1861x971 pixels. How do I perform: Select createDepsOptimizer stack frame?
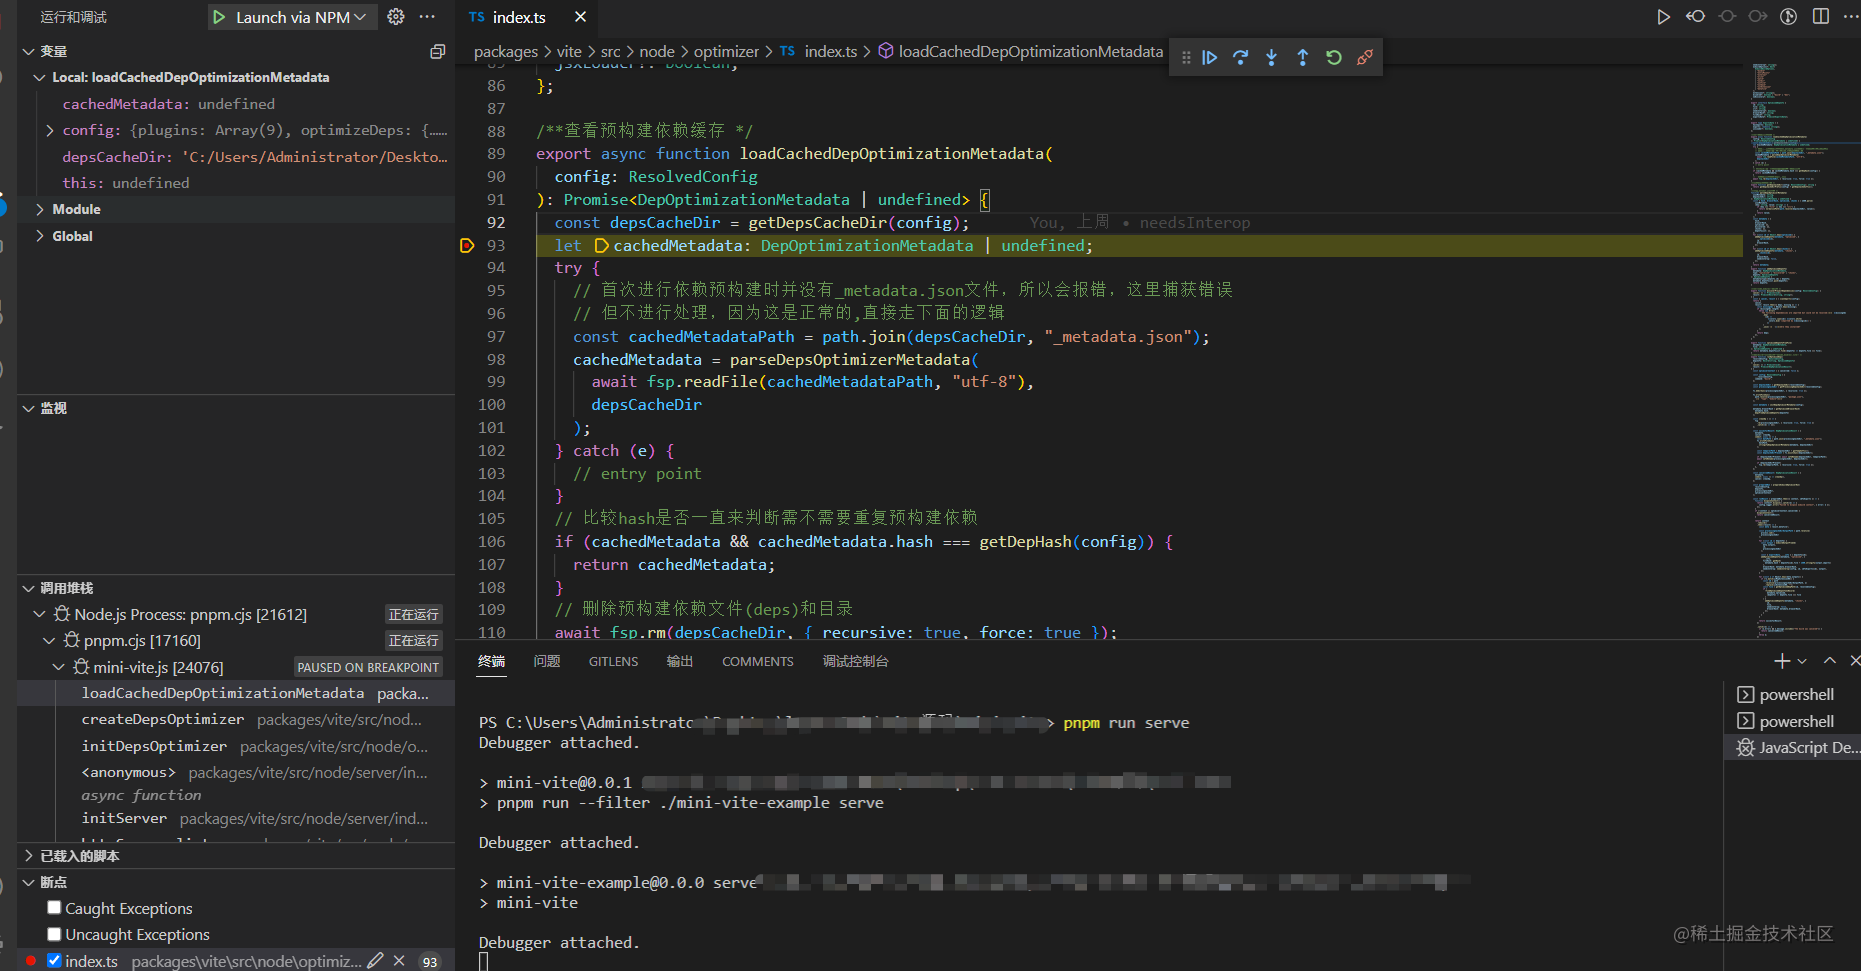click(x=236, y=720)
